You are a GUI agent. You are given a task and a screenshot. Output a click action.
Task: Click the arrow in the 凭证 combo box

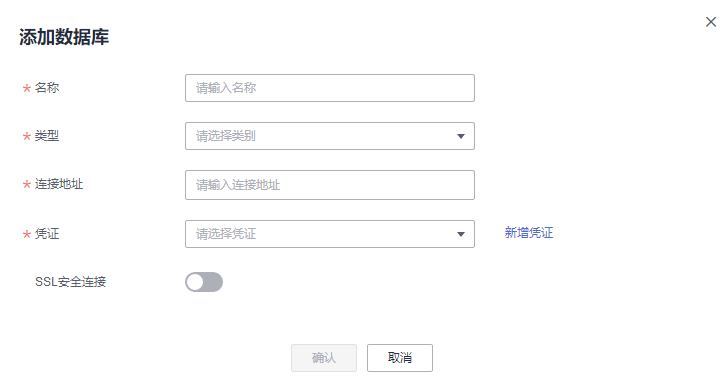[461, 234]
